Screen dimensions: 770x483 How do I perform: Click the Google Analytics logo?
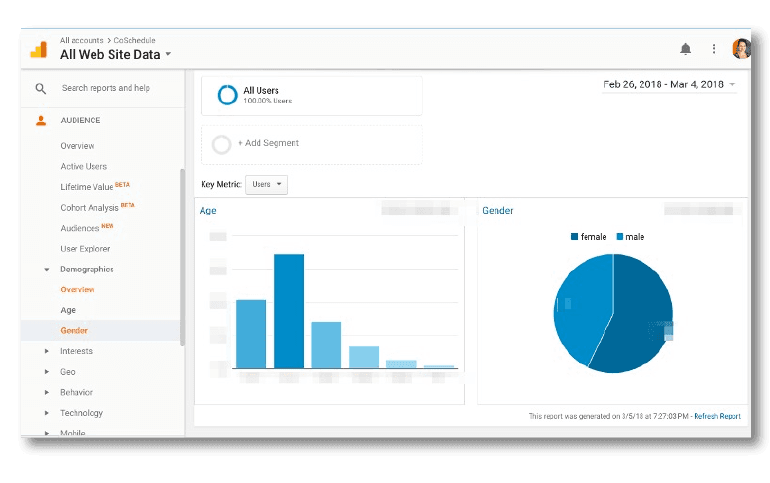pyautogui.click(x=38, y=49)
